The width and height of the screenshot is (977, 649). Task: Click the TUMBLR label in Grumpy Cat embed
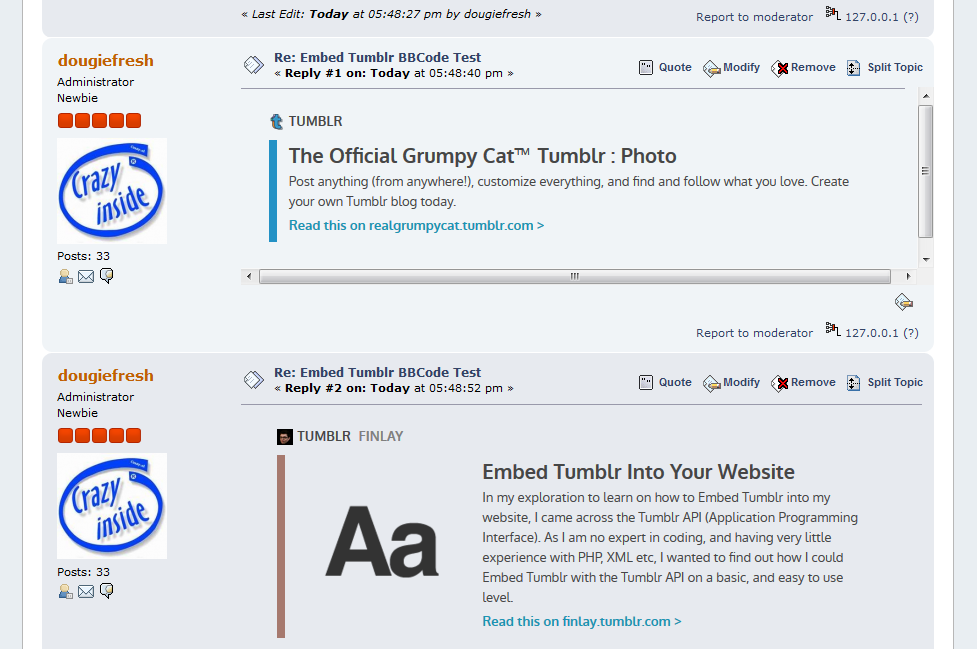tap(315, 121)
